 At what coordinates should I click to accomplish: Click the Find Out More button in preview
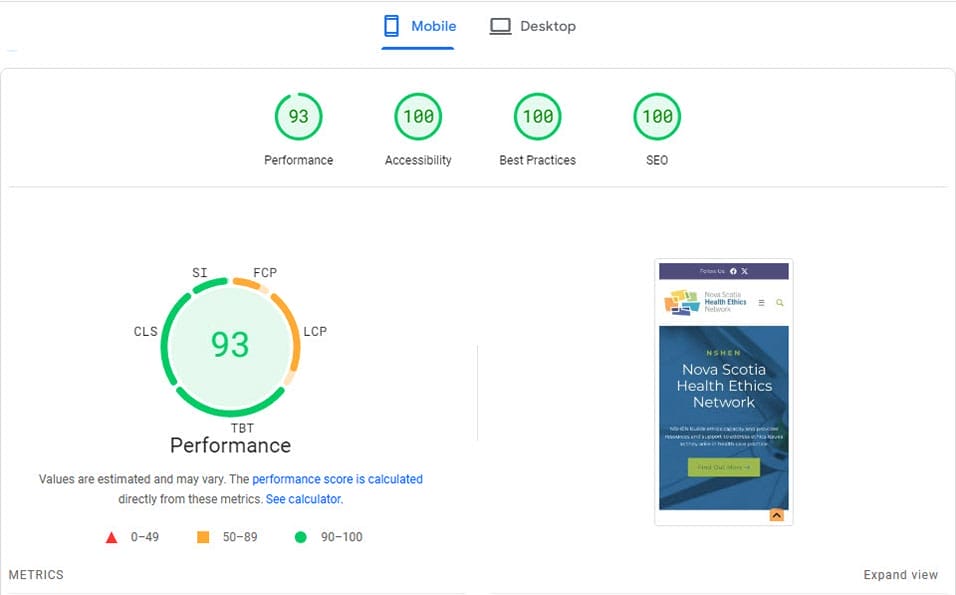(723, 466)
